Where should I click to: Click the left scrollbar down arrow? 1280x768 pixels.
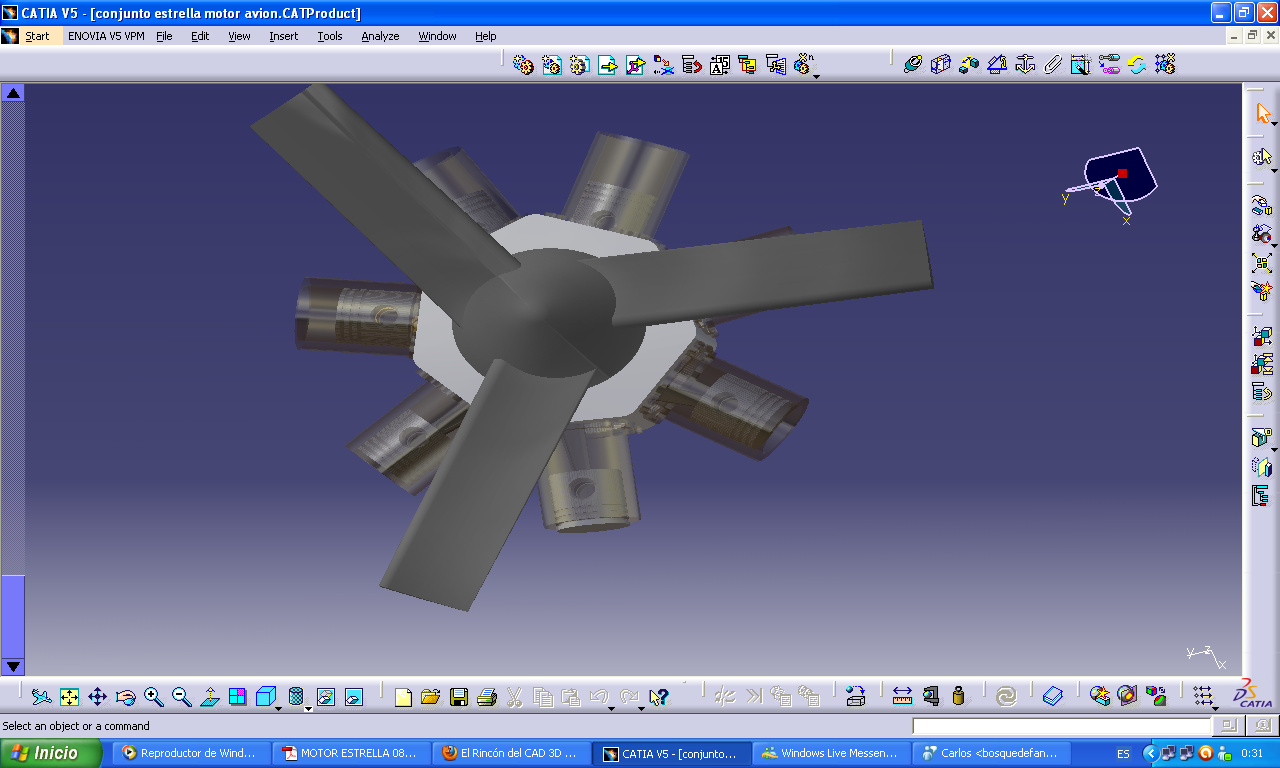pos(13,666)
